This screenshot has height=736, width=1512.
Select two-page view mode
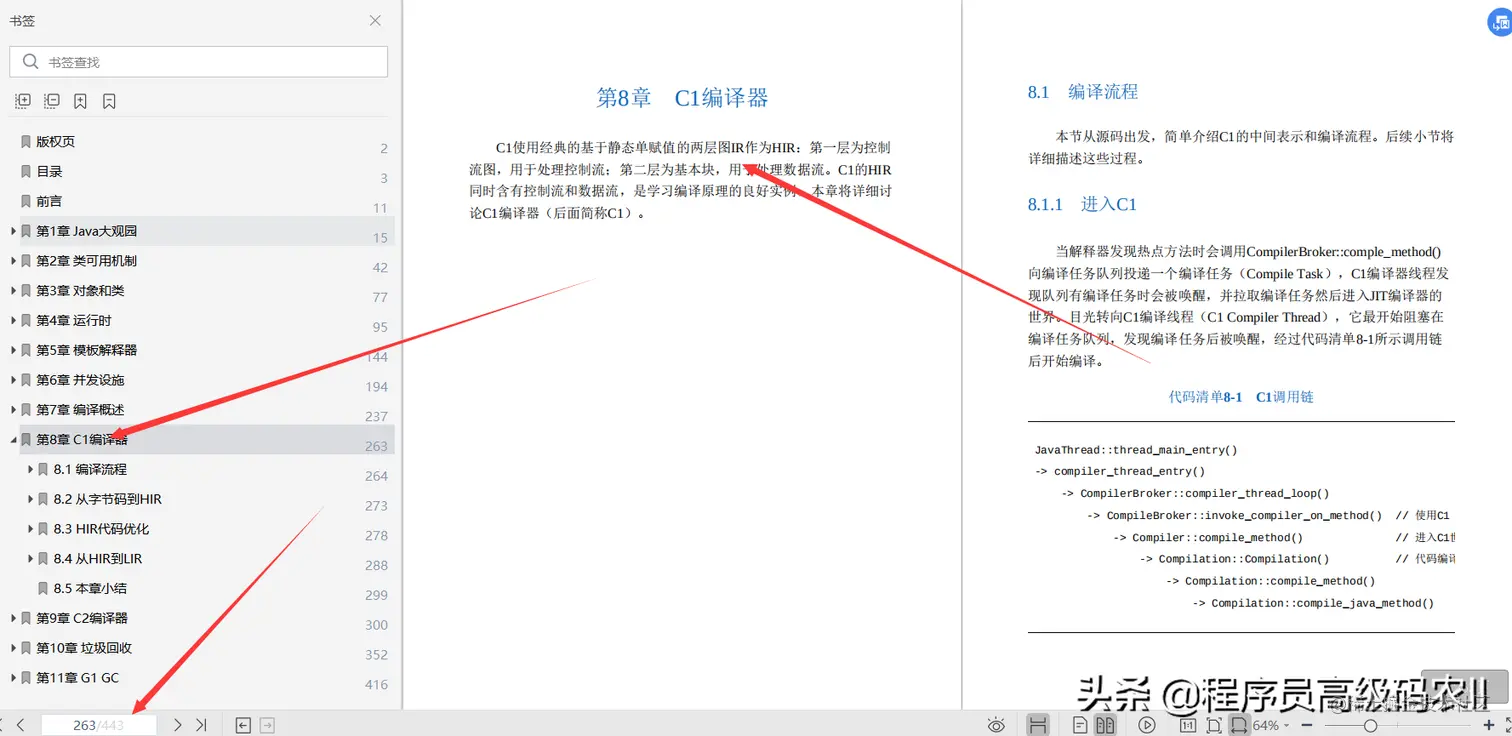click(x=1106, y=725)
